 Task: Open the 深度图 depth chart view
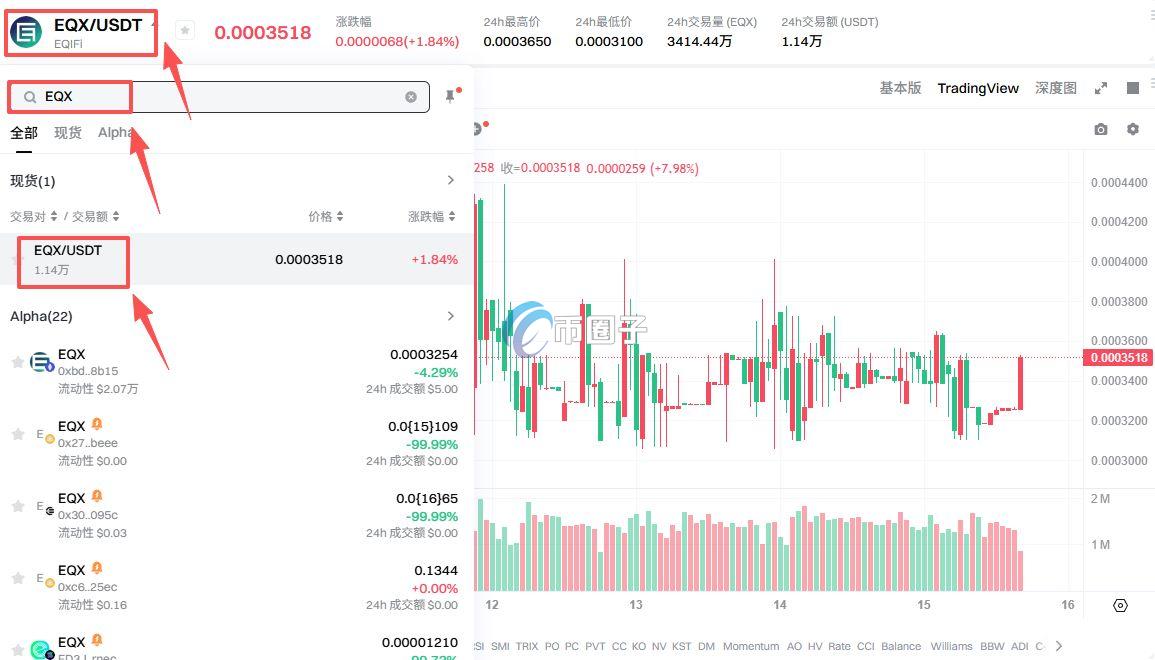(x=1054, y=88)
